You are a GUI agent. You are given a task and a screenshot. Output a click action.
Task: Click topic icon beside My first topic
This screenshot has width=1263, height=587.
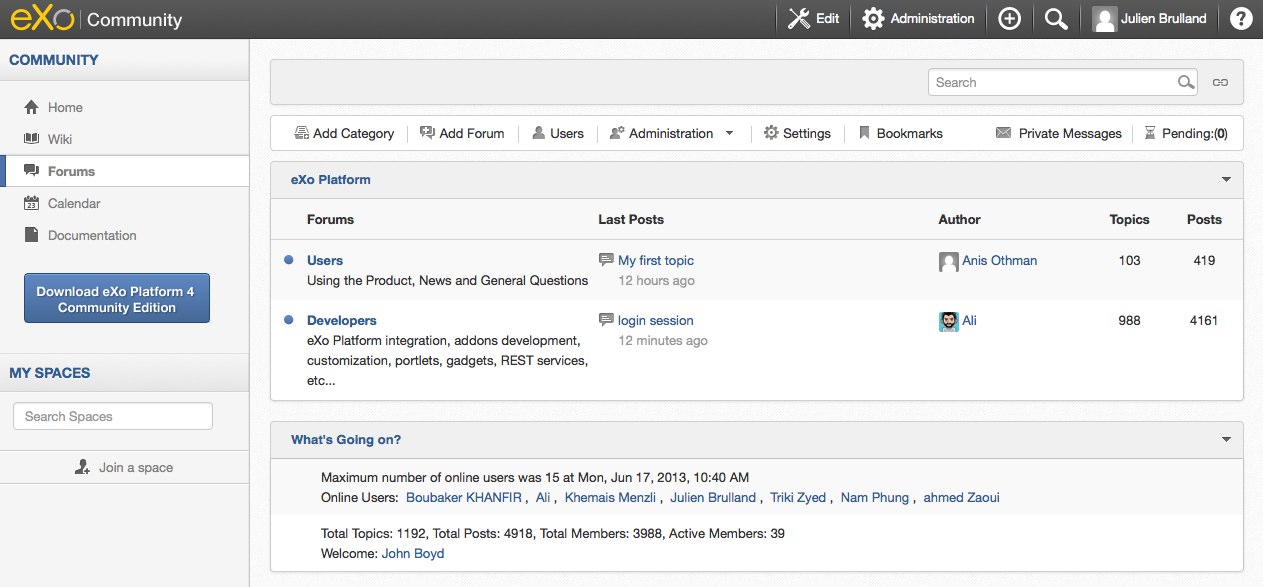606,260
